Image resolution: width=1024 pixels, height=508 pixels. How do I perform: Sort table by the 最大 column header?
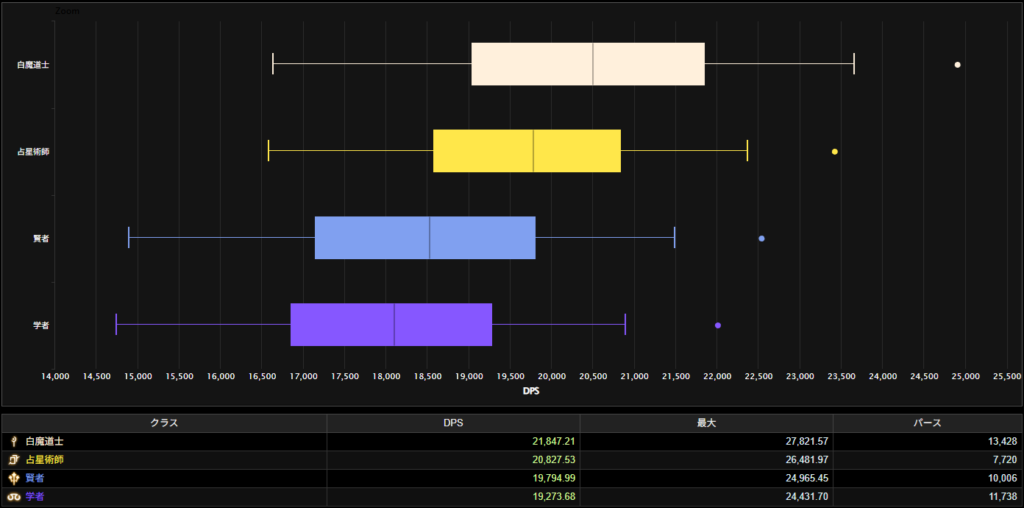[x=706, y=423]
